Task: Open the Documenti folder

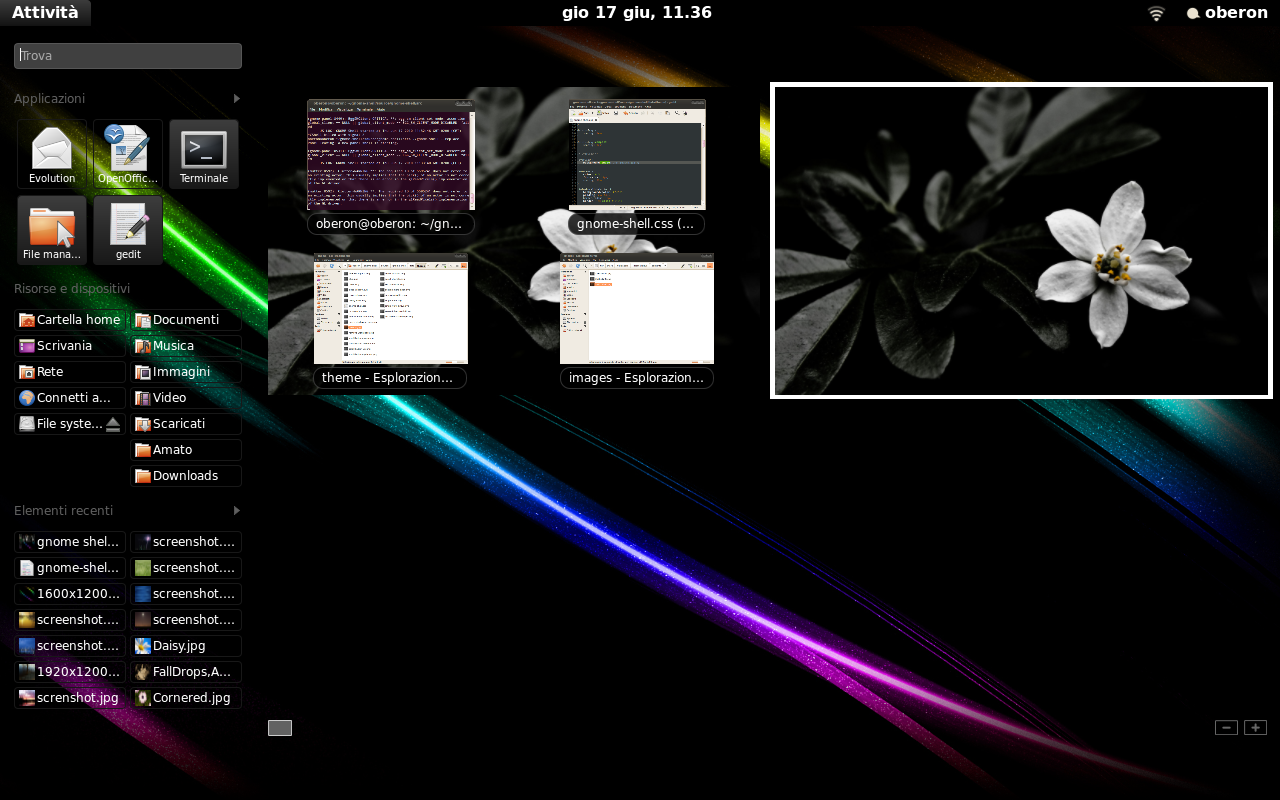Action: tap(186, 320)
